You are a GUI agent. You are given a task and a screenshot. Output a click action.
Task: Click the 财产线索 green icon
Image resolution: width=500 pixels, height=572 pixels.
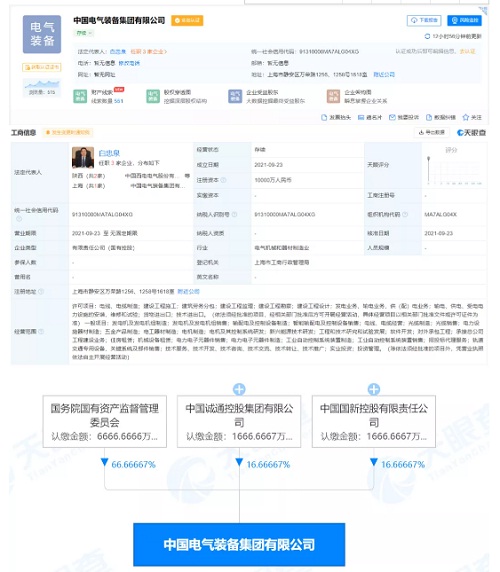(80, 96)
